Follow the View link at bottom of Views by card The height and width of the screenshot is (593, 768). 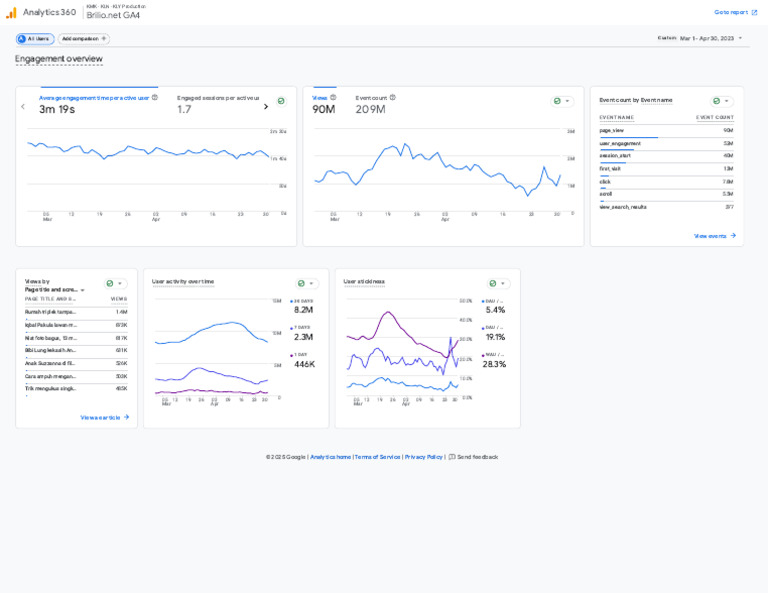tap(104, 418)
